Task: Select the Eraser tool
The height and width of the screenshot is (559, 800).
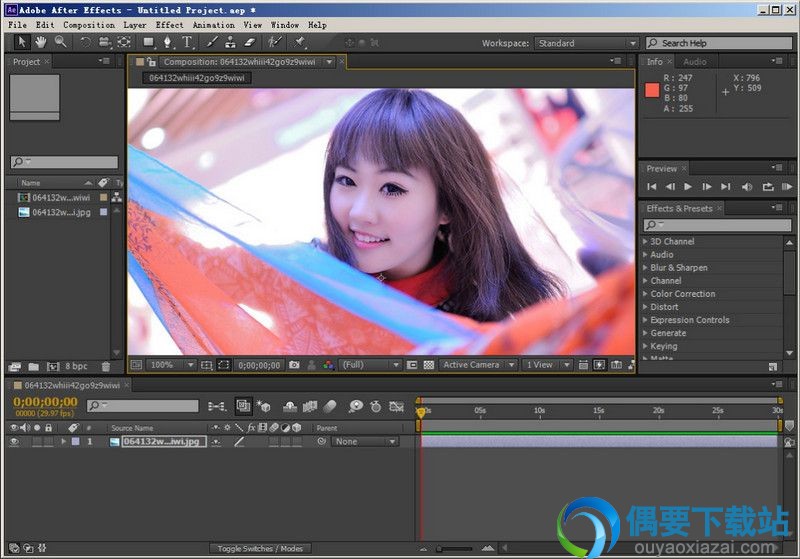Action: pyautogui.click(x=250, y=42)
